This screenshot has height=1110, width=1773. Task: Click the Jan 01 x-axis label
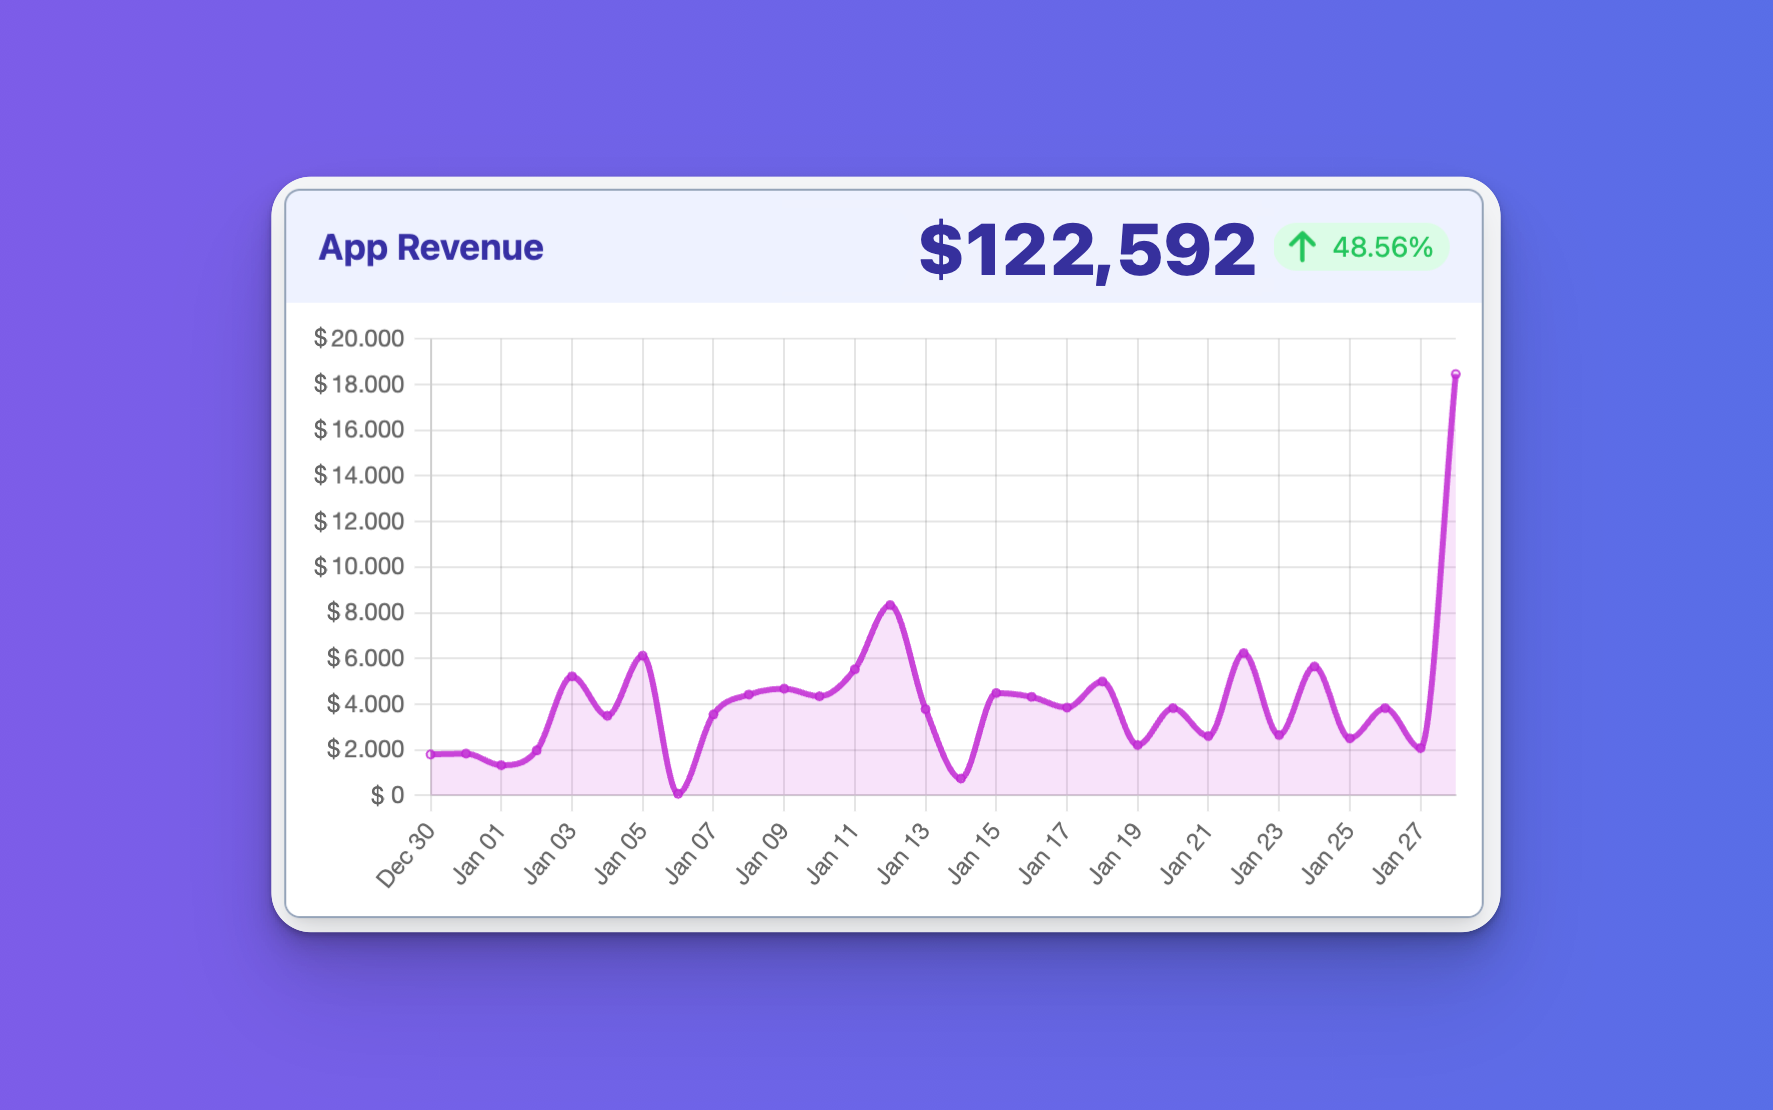coord(478,854)
